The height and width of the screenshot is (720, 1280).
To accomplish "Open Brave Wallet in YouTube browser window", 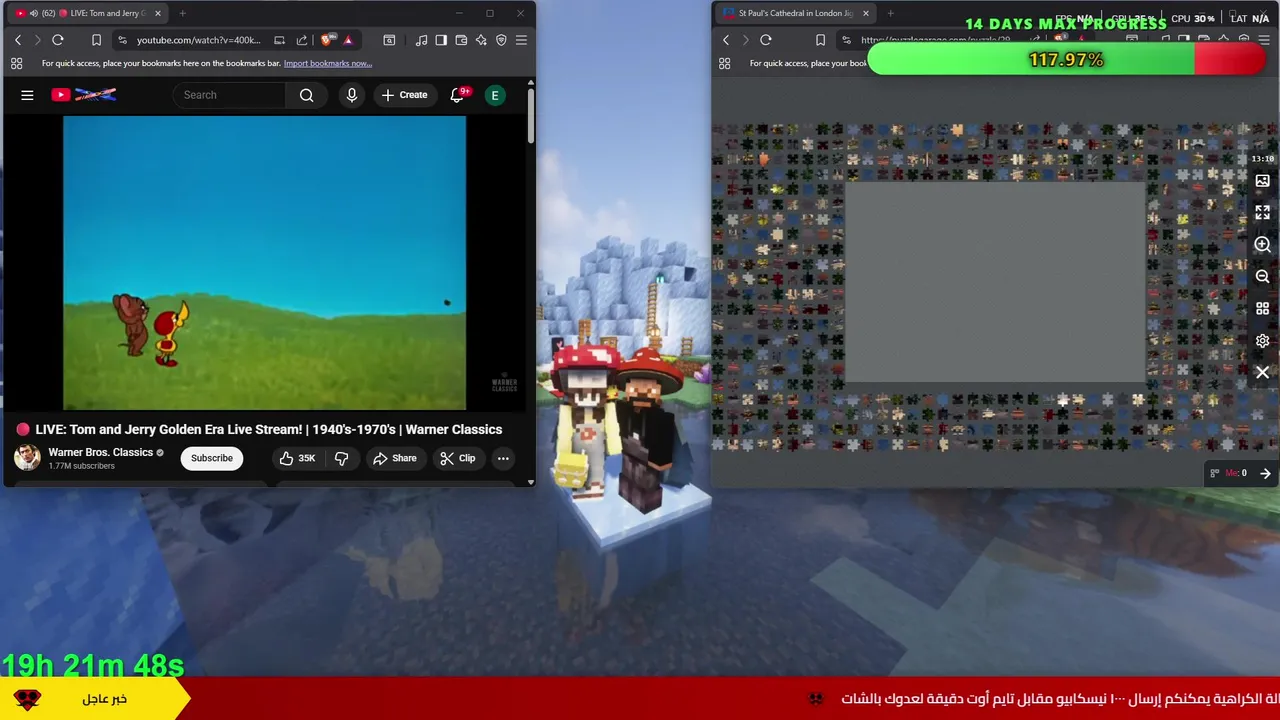I will click(461, 40).
